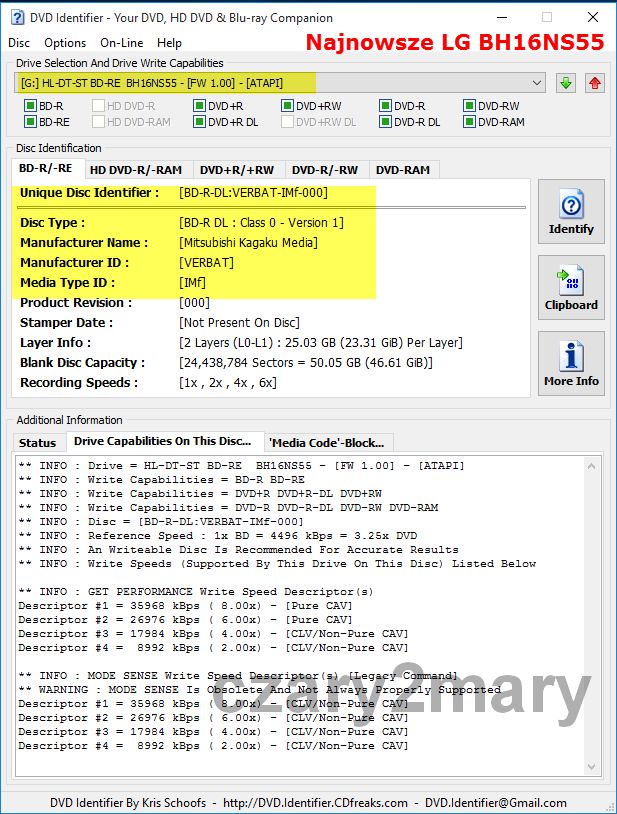
Task: Open the Disc menu
Action: [19, 43]
